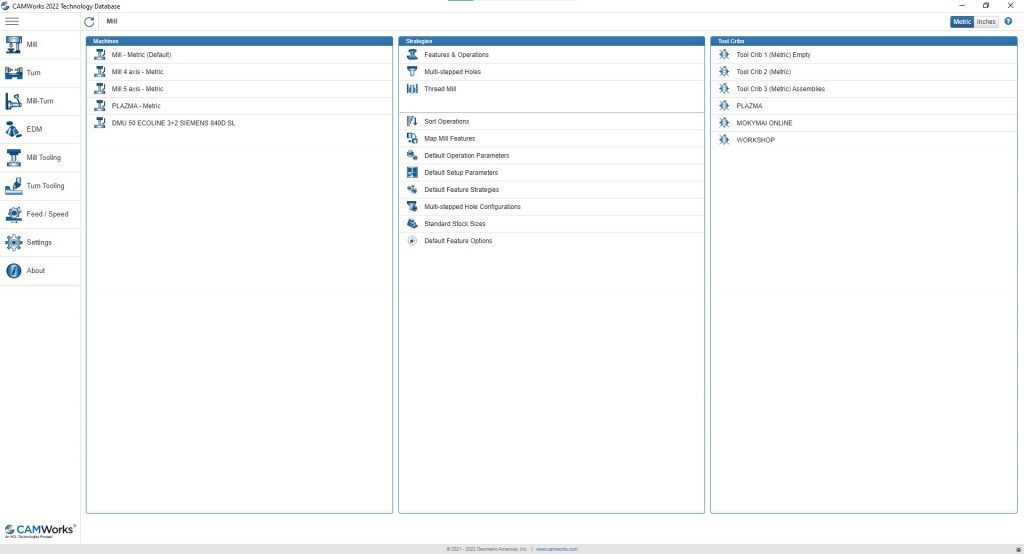The height and width of the screenshot is (554, 1024).
Task: Click Sort Operations icon
Action: tap(412, 122)
